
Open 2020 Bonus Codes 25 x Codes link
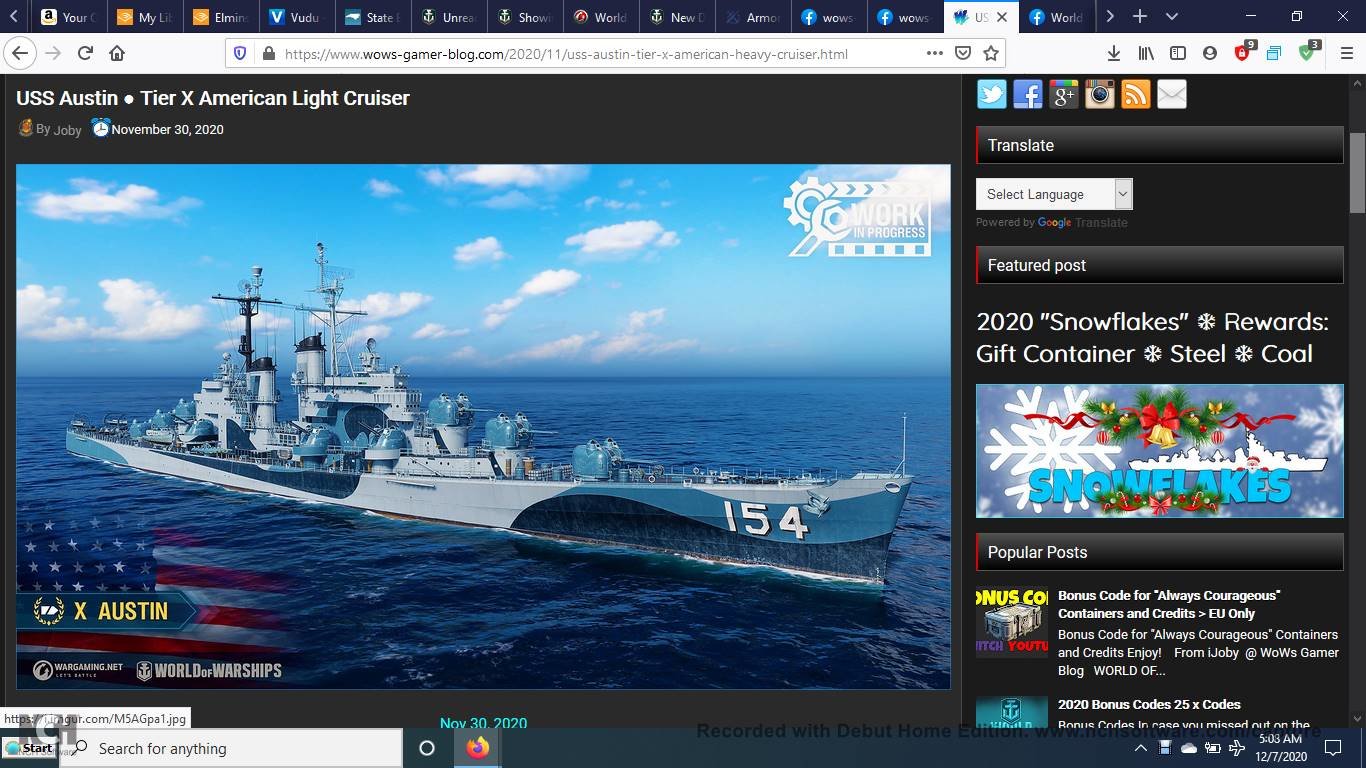pyautogui.click(x=1149, y=704)
